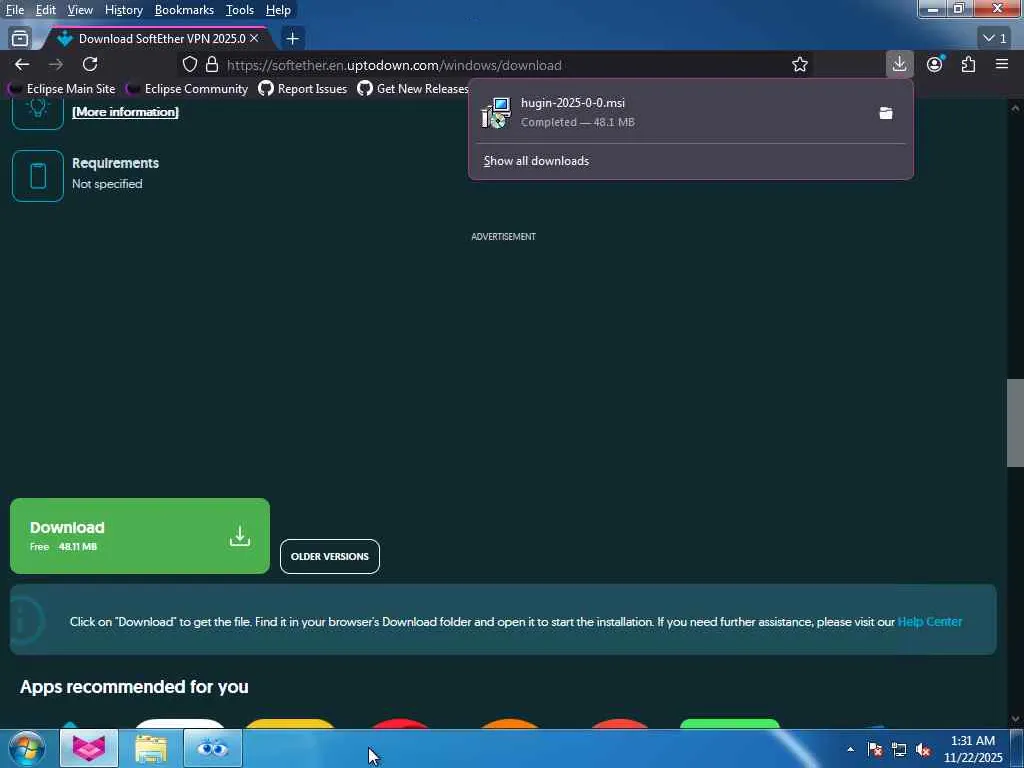Open the Tools menu

pos(240,10)
